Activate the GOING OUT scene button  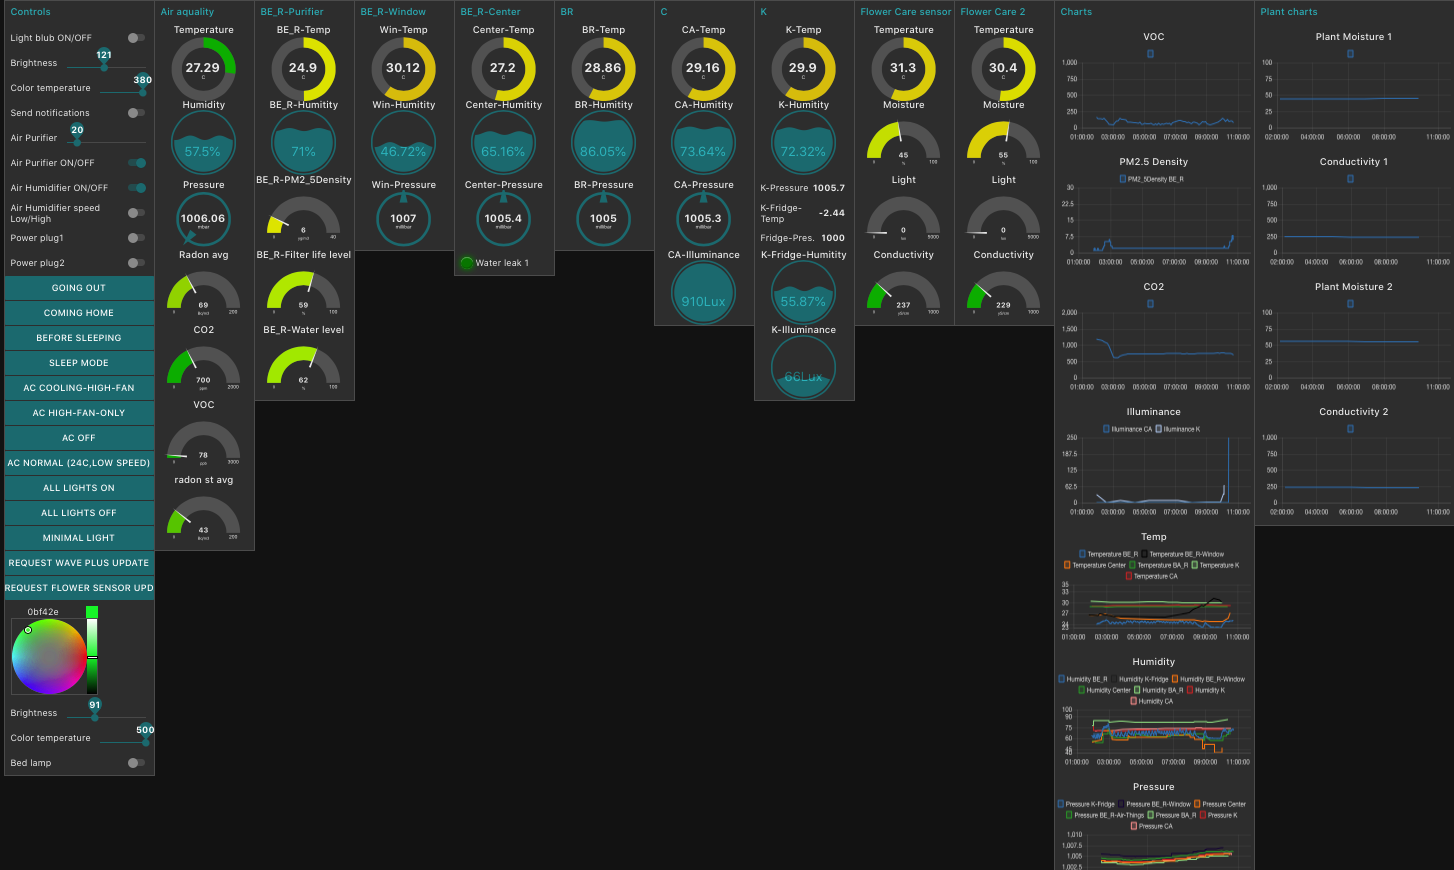[79, 288]
